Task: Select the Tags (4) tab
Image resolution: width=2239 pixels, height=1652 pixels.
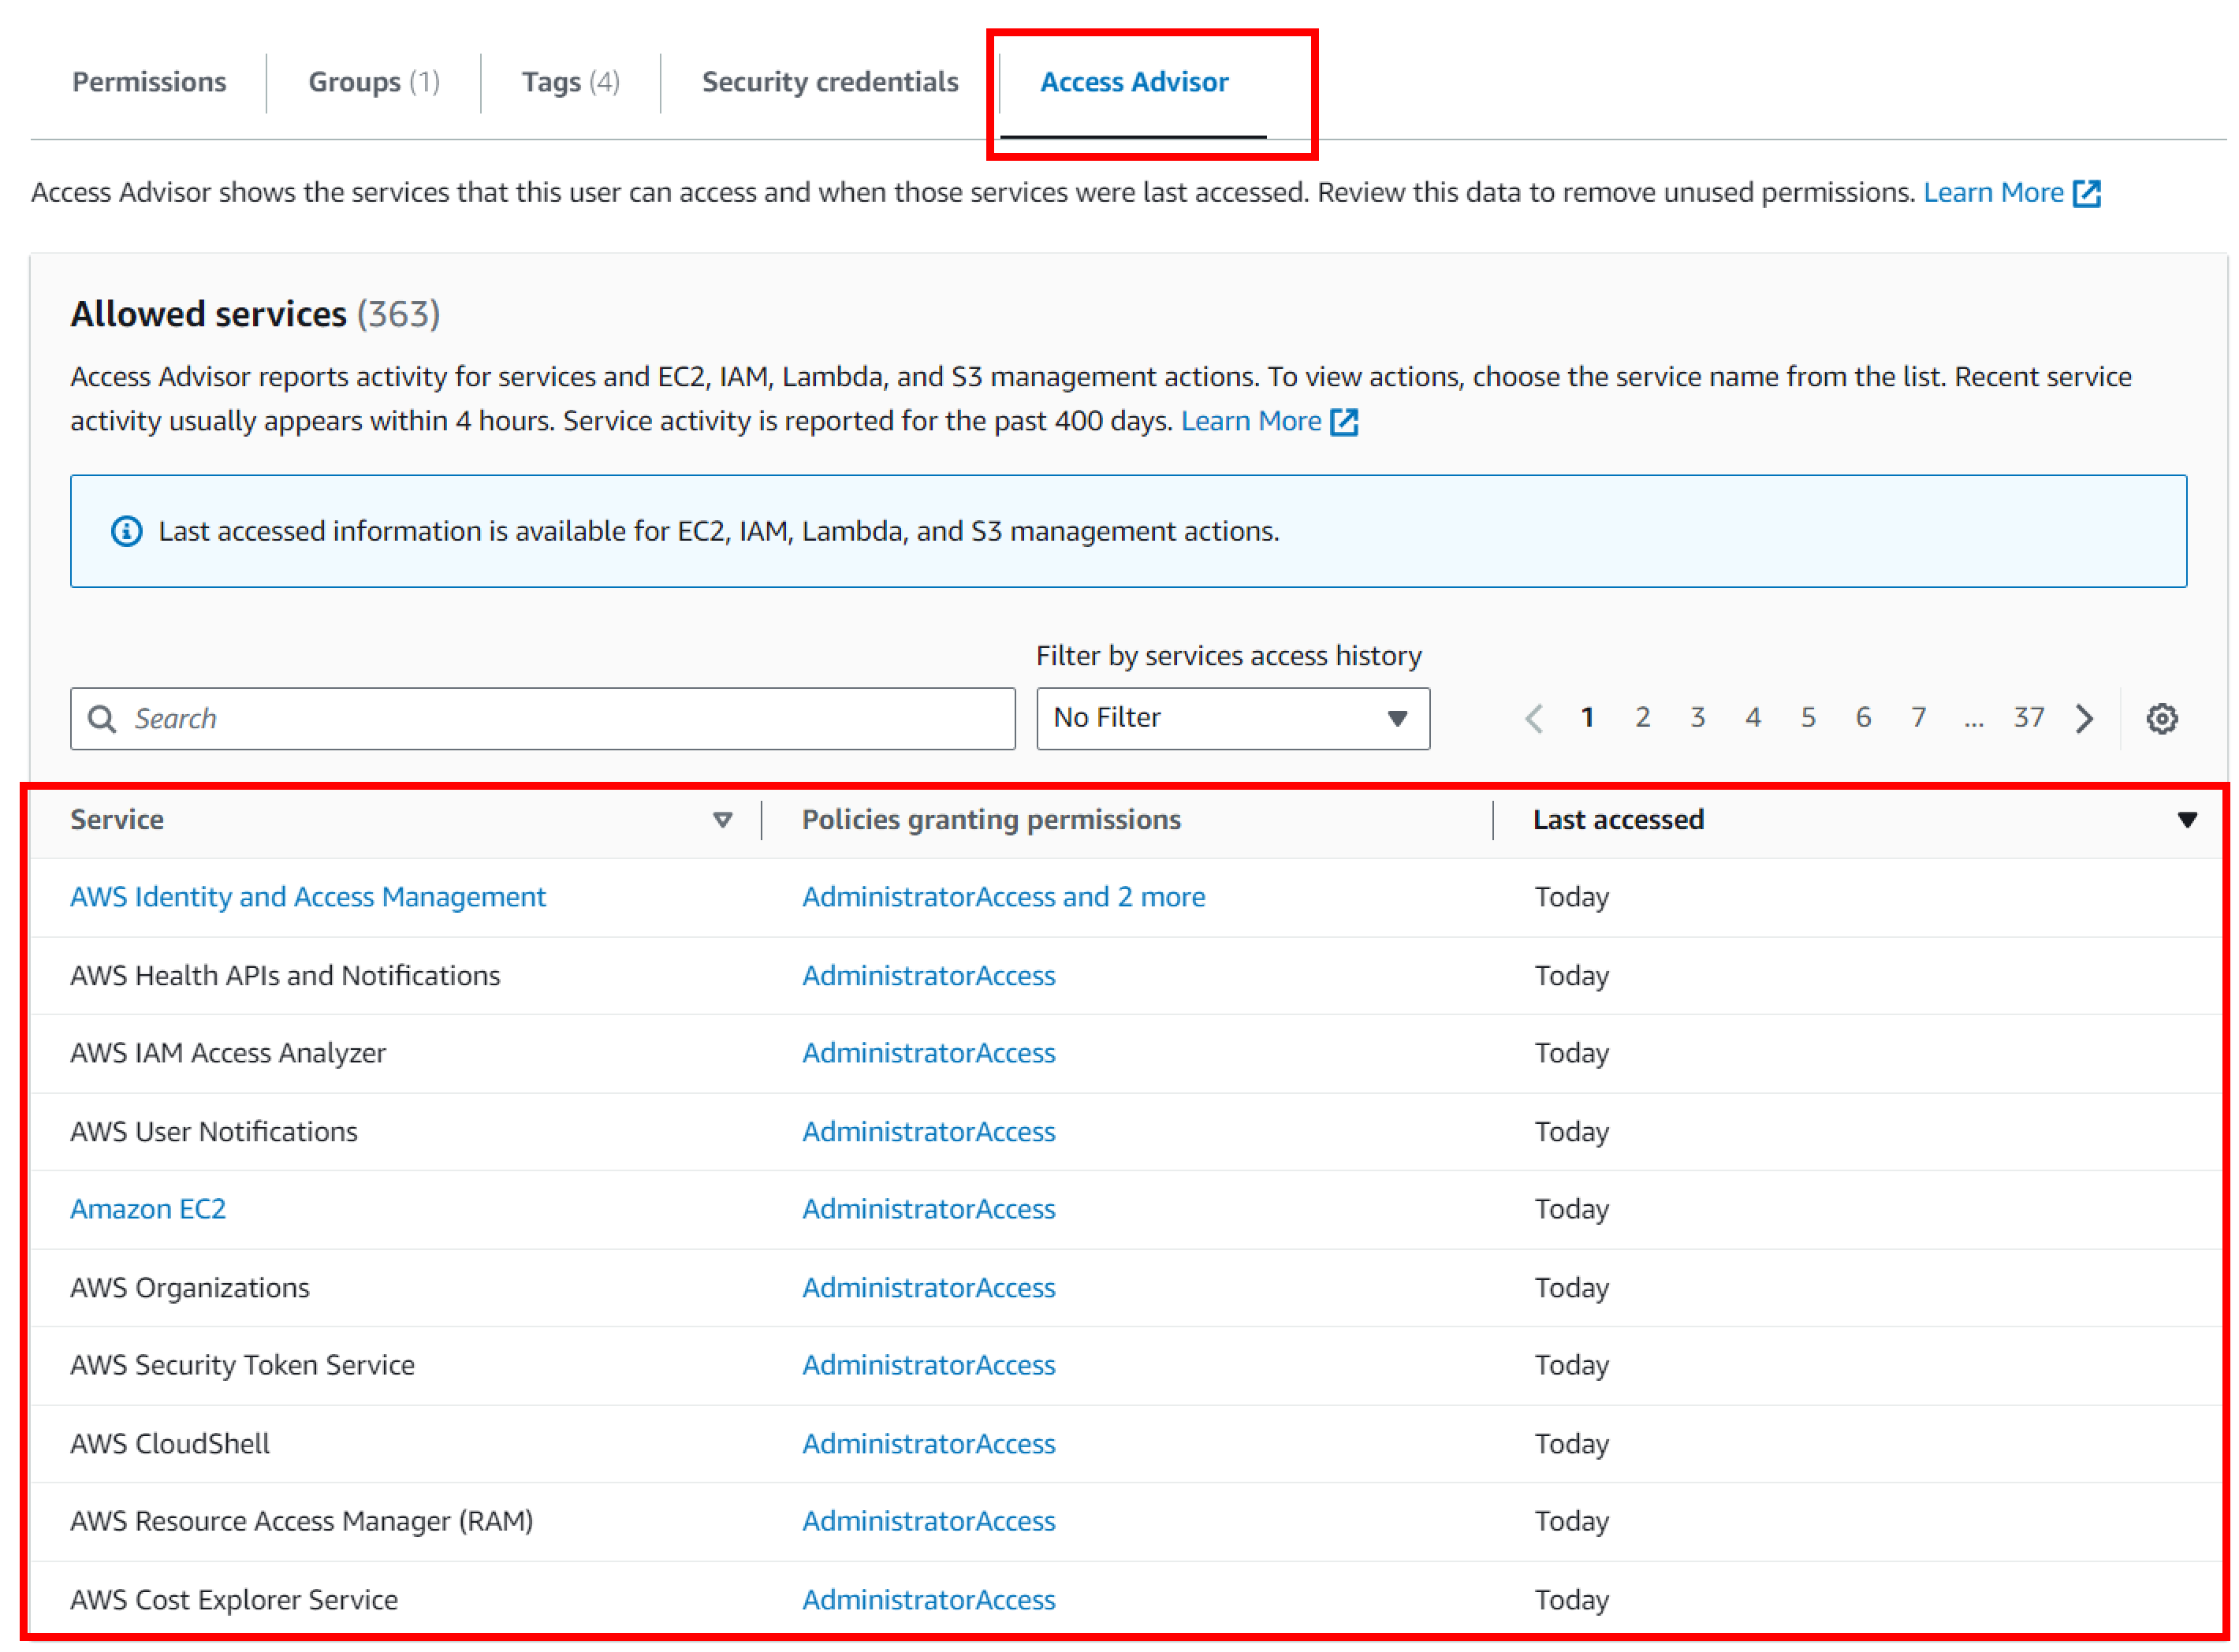Action: [x=571, y=82]
